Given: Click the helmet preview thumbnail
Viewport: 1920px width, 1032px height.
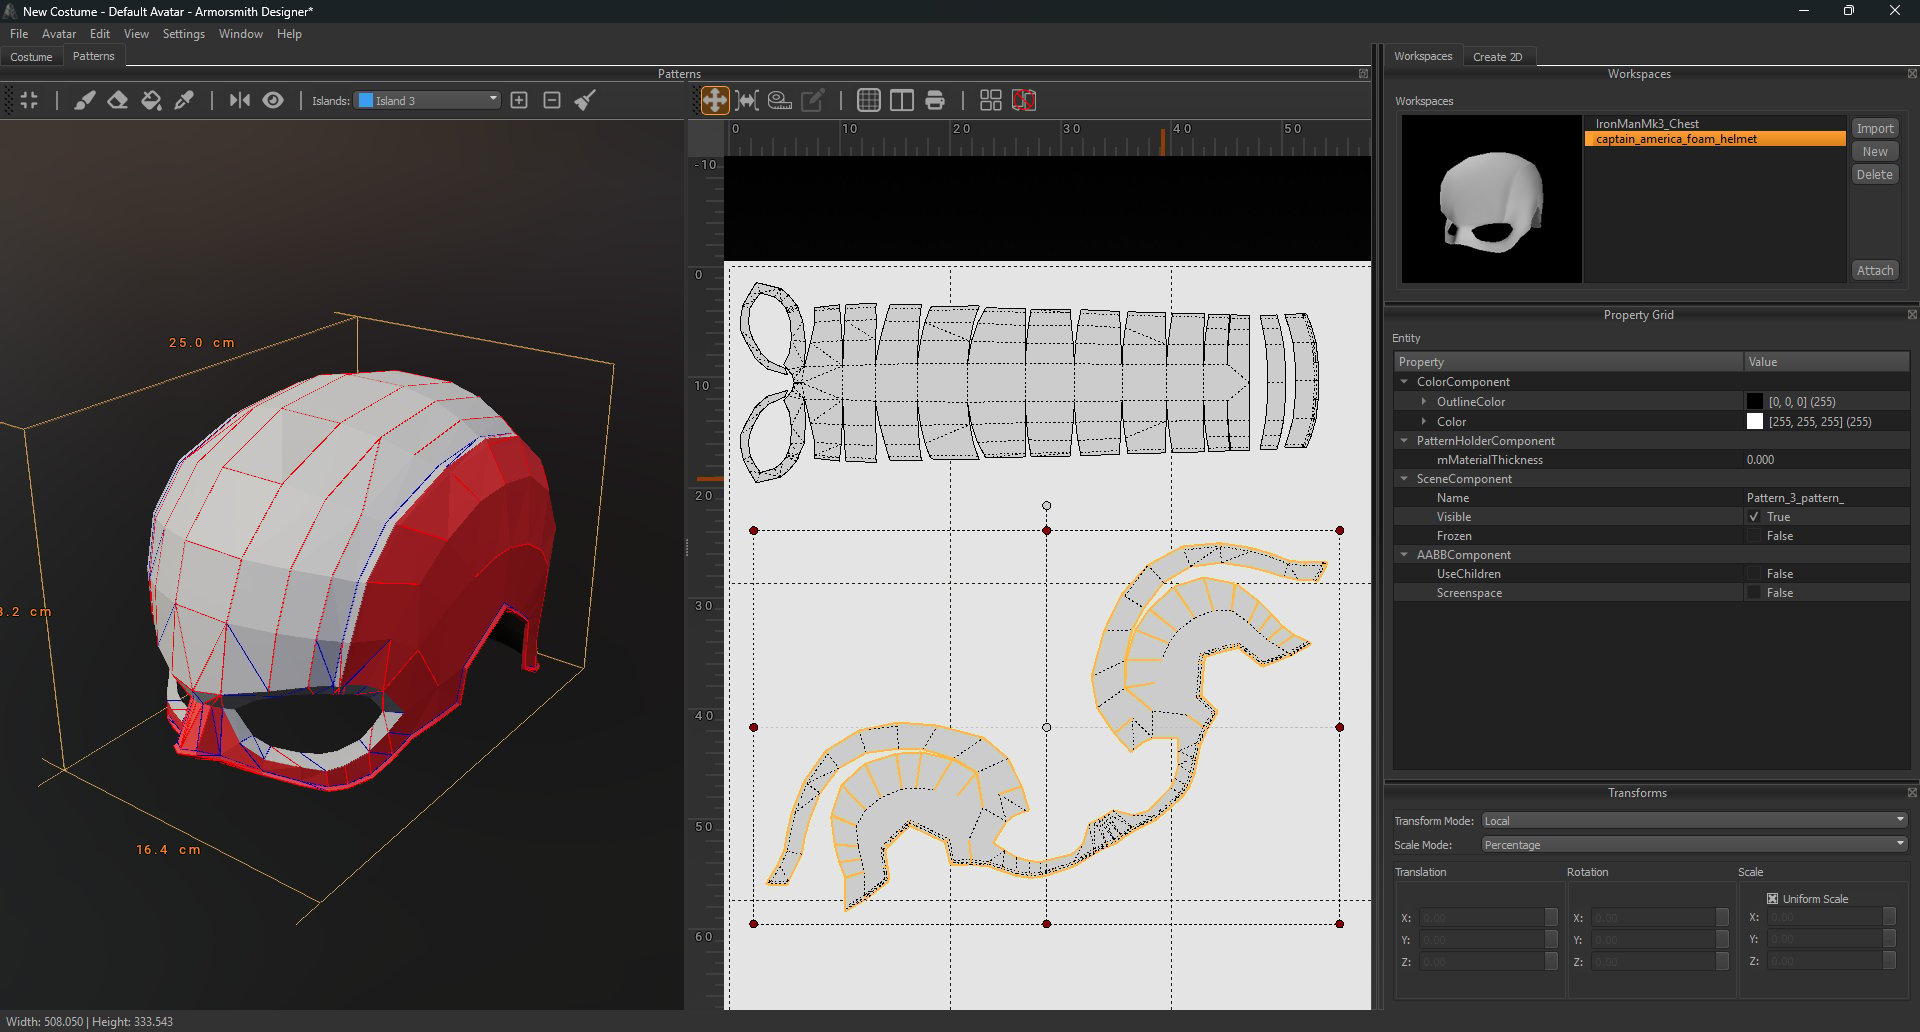Looking at the screenshot, I should [1491, 199].
